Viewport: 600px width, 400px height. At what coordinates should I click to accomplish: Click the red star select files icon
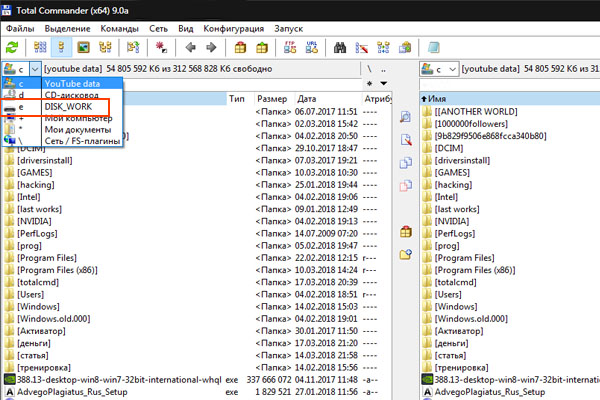coord(161,47)
